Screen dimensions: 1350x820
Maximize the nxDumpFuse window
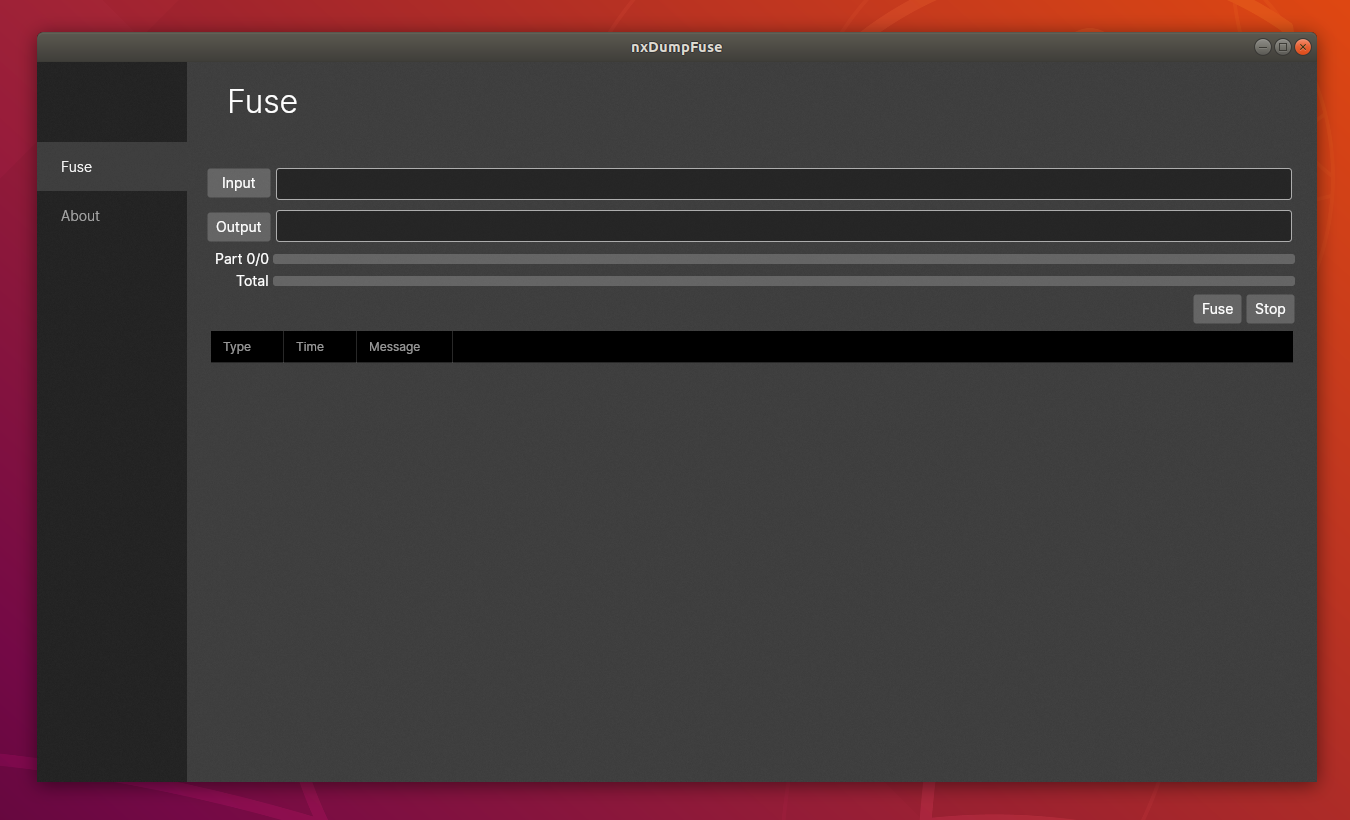coord(1283,47)
